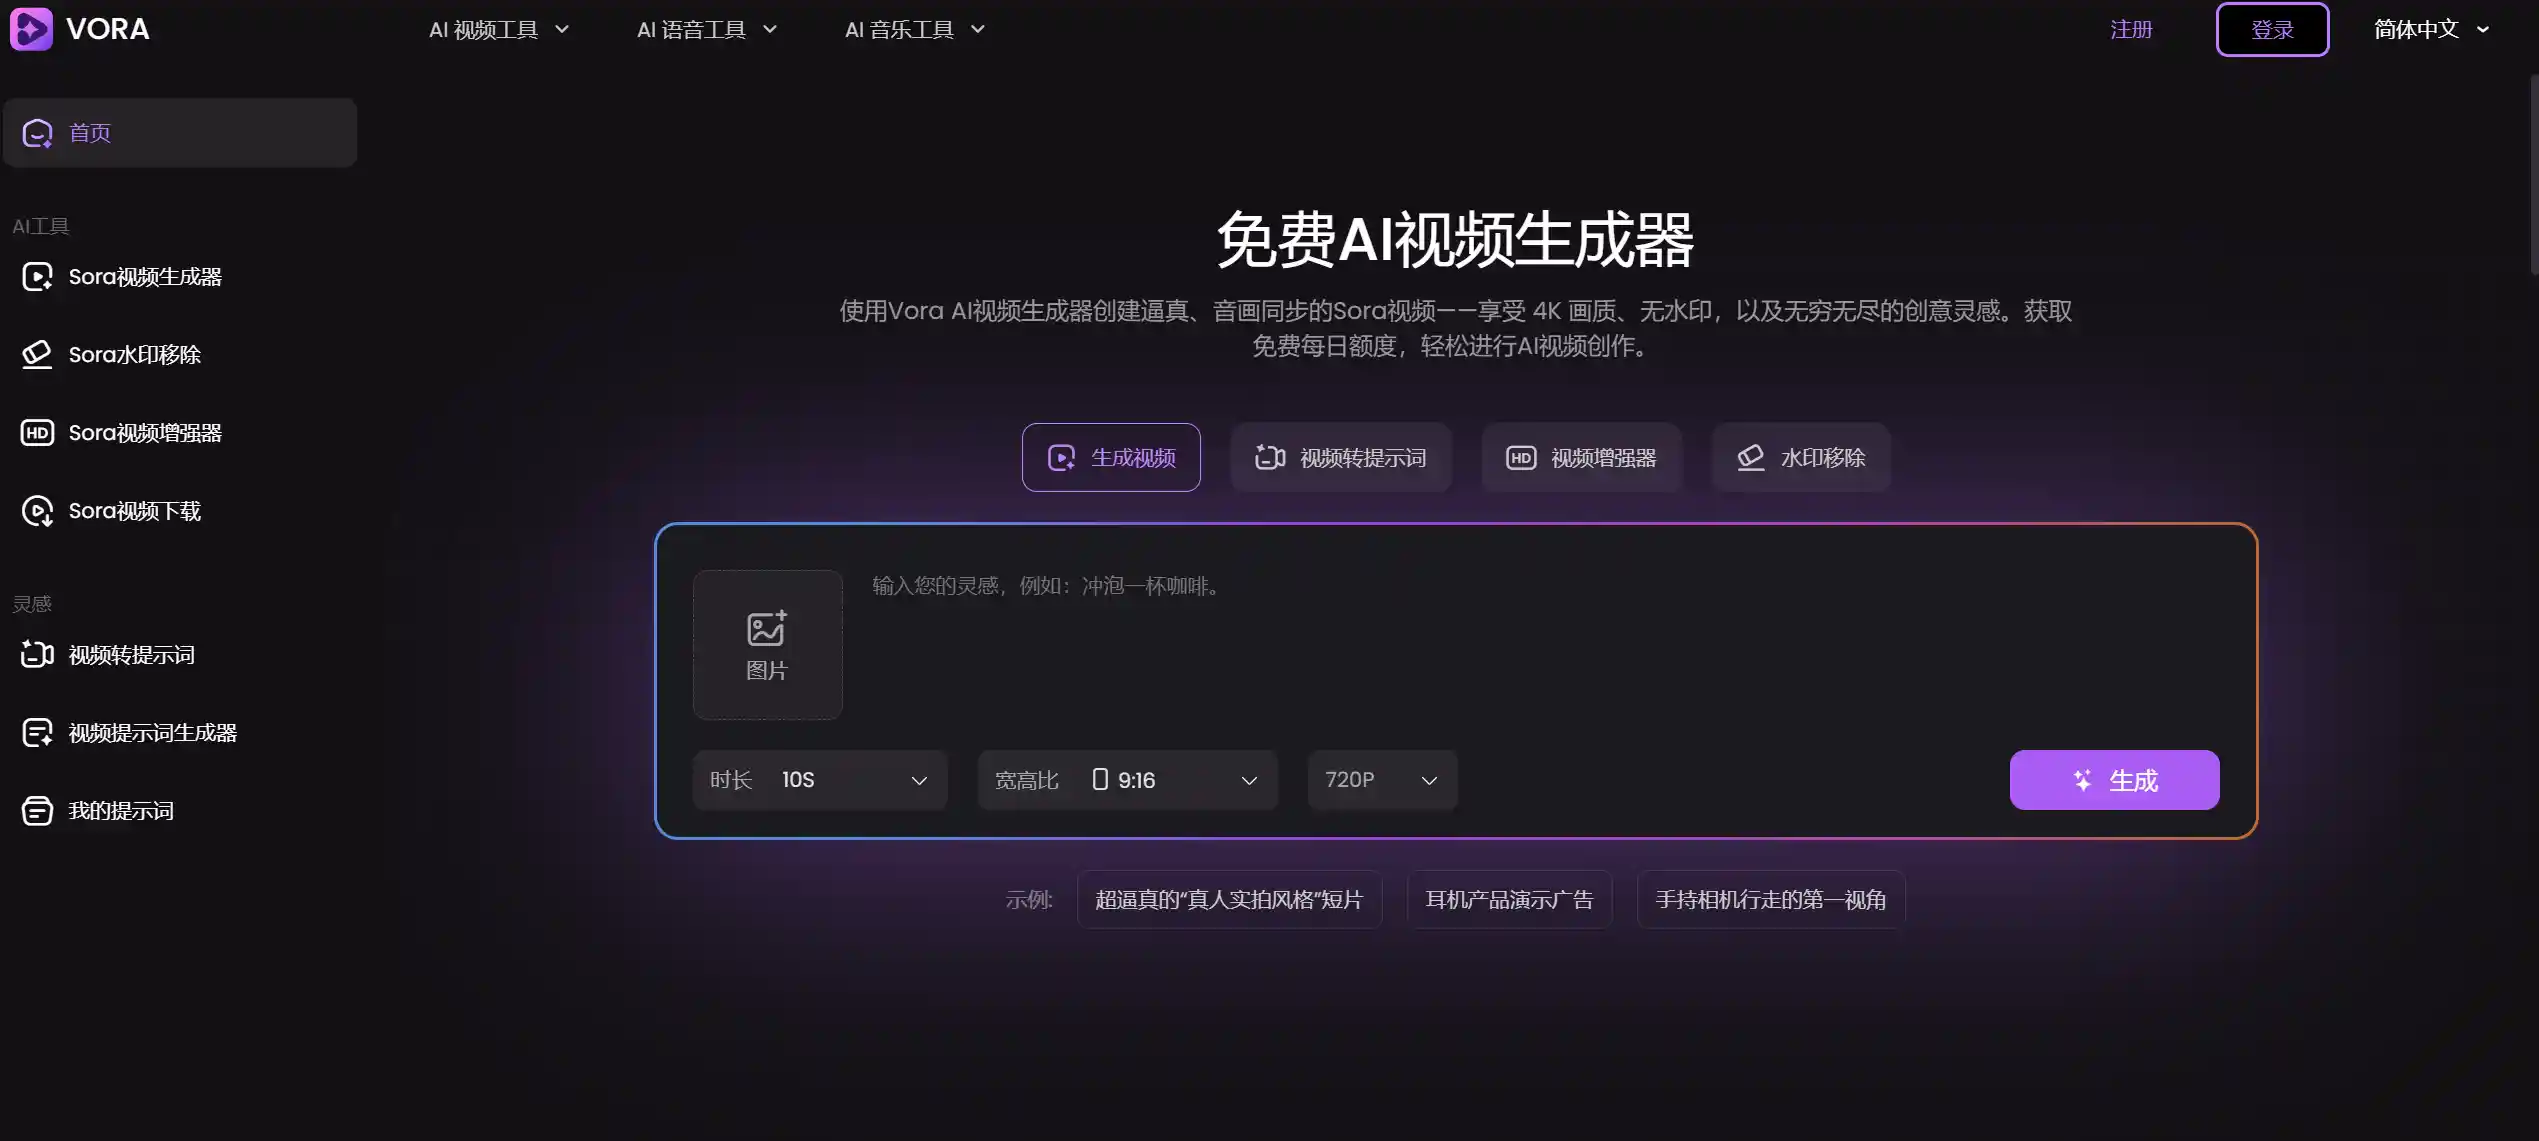Click Sora视频下载 download icon
The width and height of the screenshot is (2539, 1141).
click(37, 511)
